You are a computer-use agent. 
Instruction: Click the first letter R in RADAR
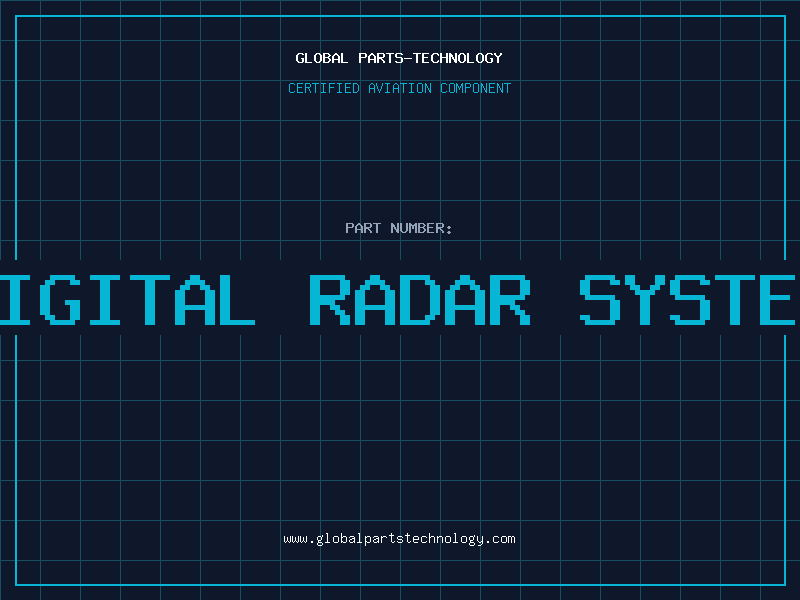(x=329, y=298)
